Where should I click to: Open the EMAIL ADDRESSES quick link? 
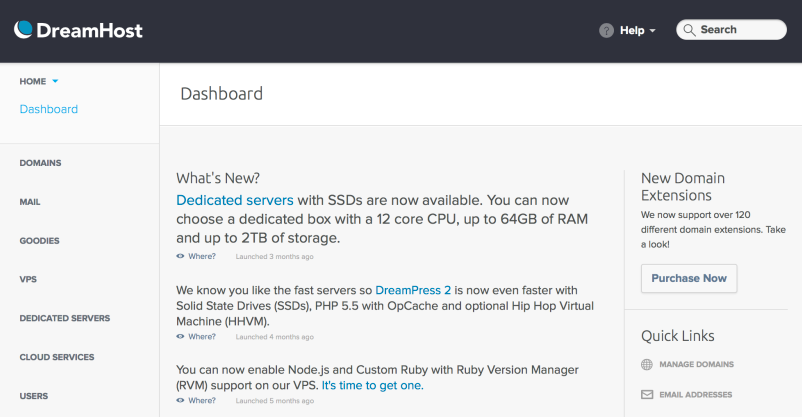696,394
